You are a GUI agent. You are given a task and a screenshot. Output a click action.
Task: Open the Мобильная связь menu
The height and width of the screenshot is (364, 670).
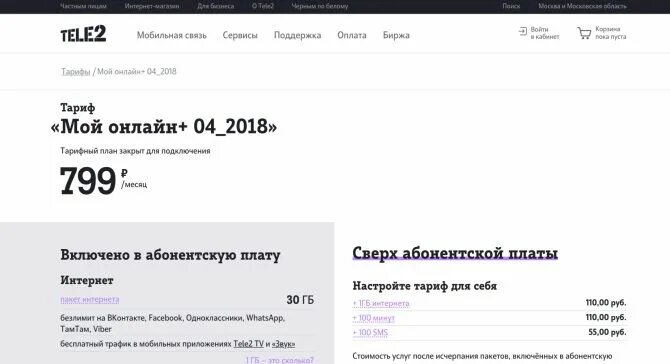point(172,35)
